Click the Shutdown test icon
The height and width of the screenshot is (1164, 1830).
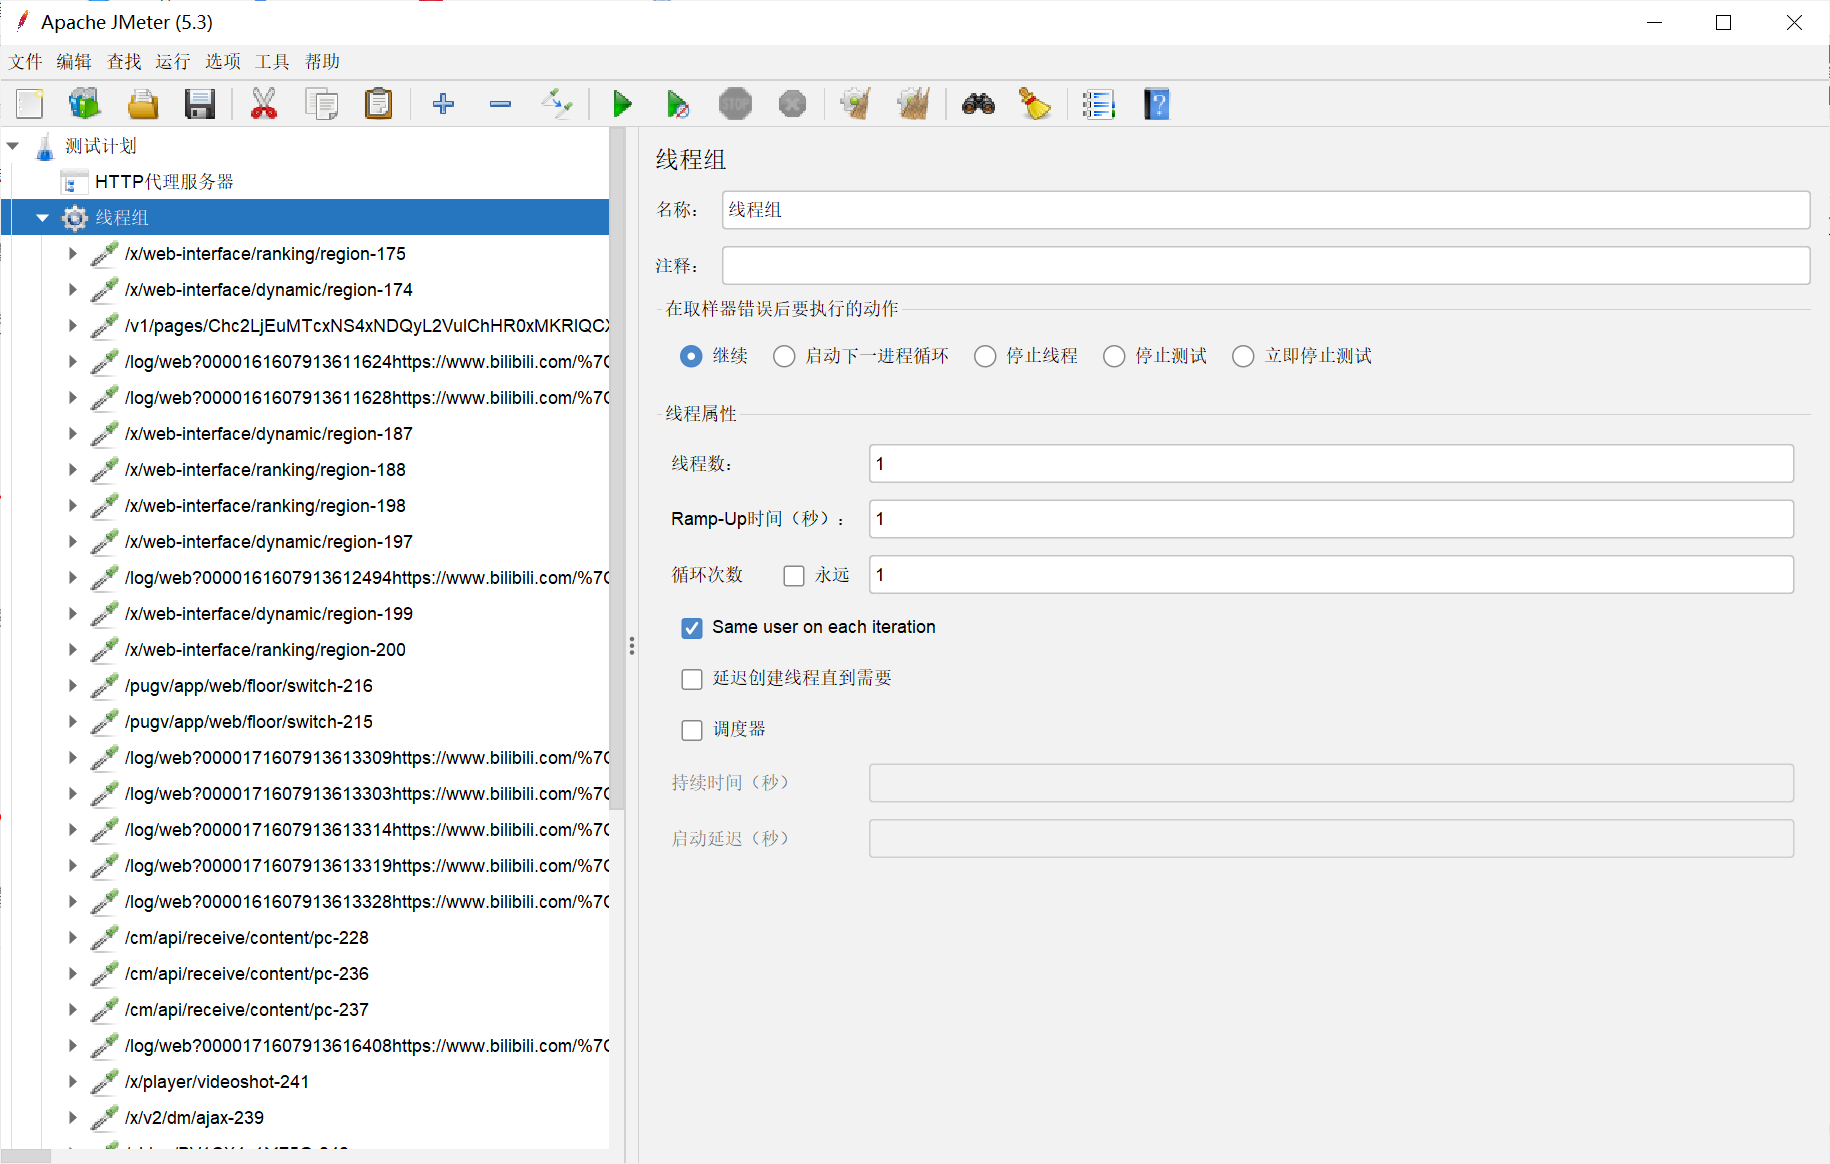(792, 104)
